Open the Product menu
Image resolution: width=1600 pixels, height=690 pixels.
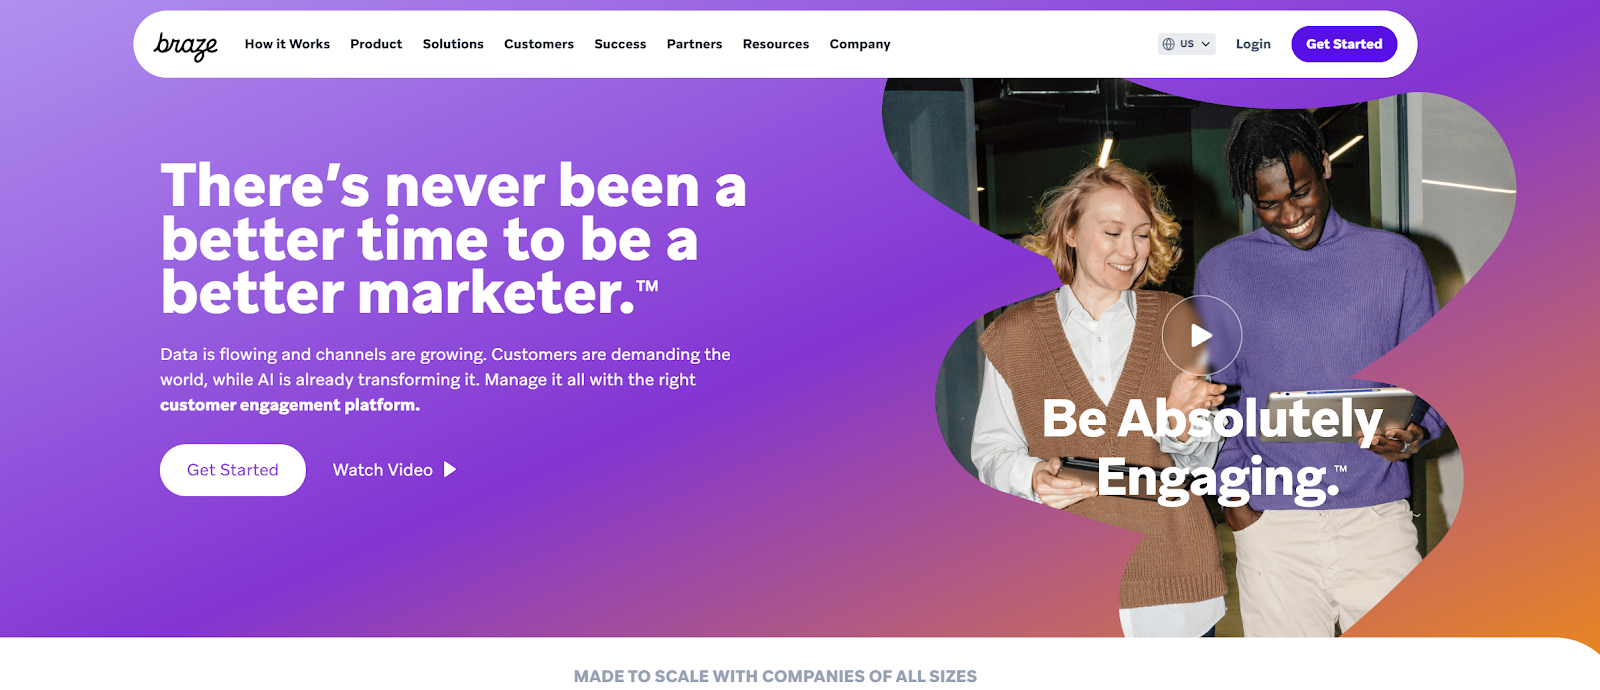(x=376, y=44)
